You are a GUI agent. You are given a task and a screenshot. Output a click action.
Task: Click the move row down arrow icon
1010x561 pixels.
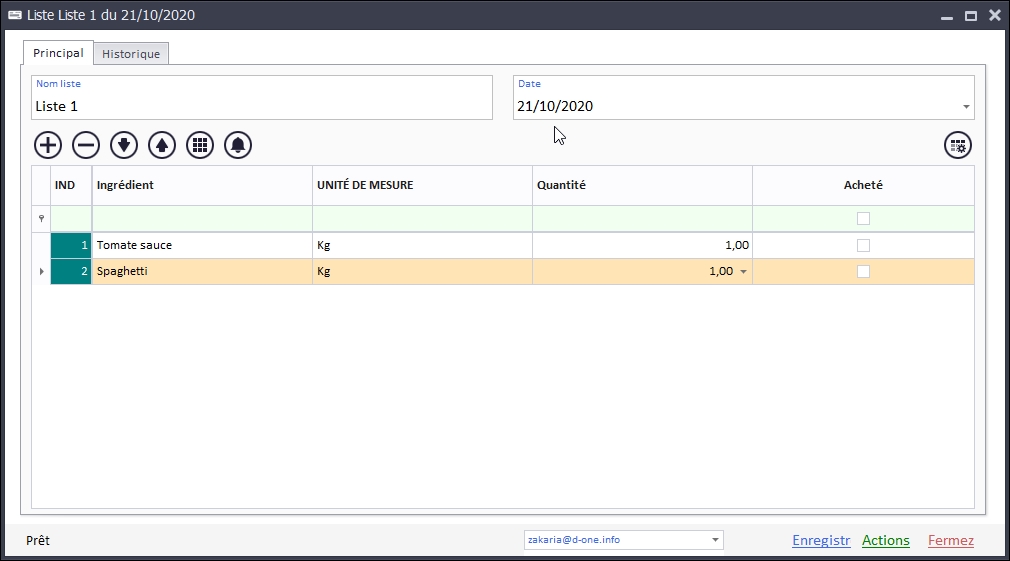tap(124, 145)
